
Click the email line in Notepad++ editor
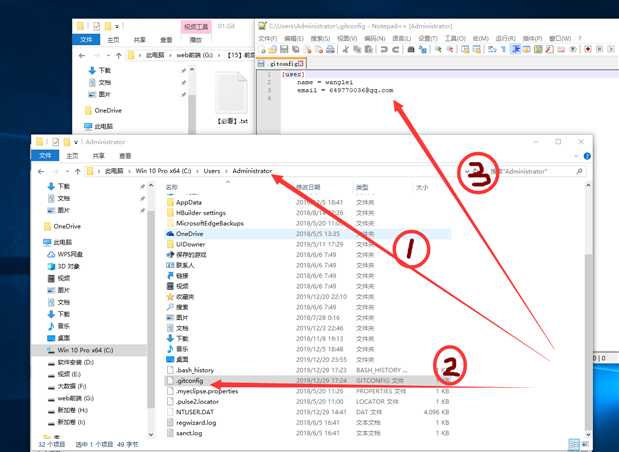point(345,90)
